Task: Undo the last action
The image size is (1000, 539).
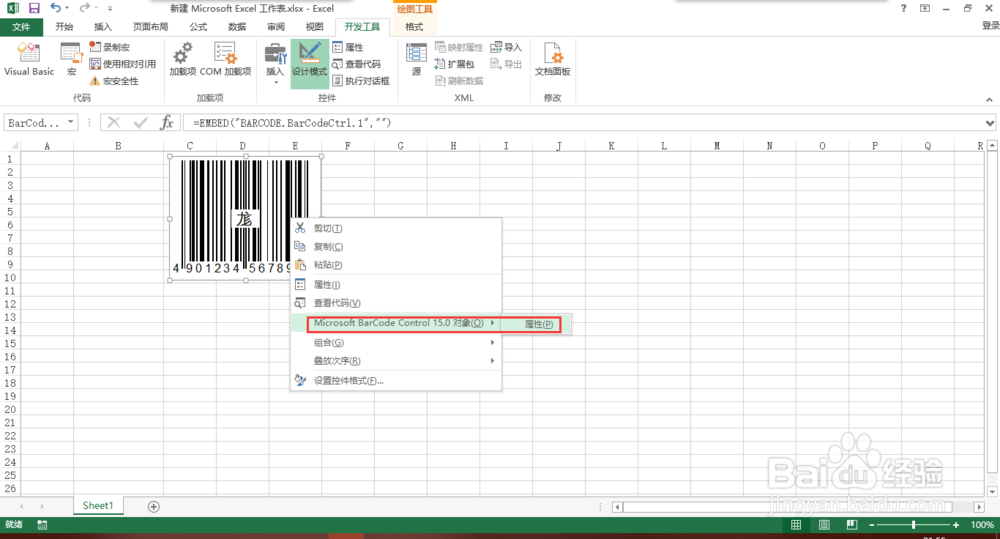Action: pos(55,8)
